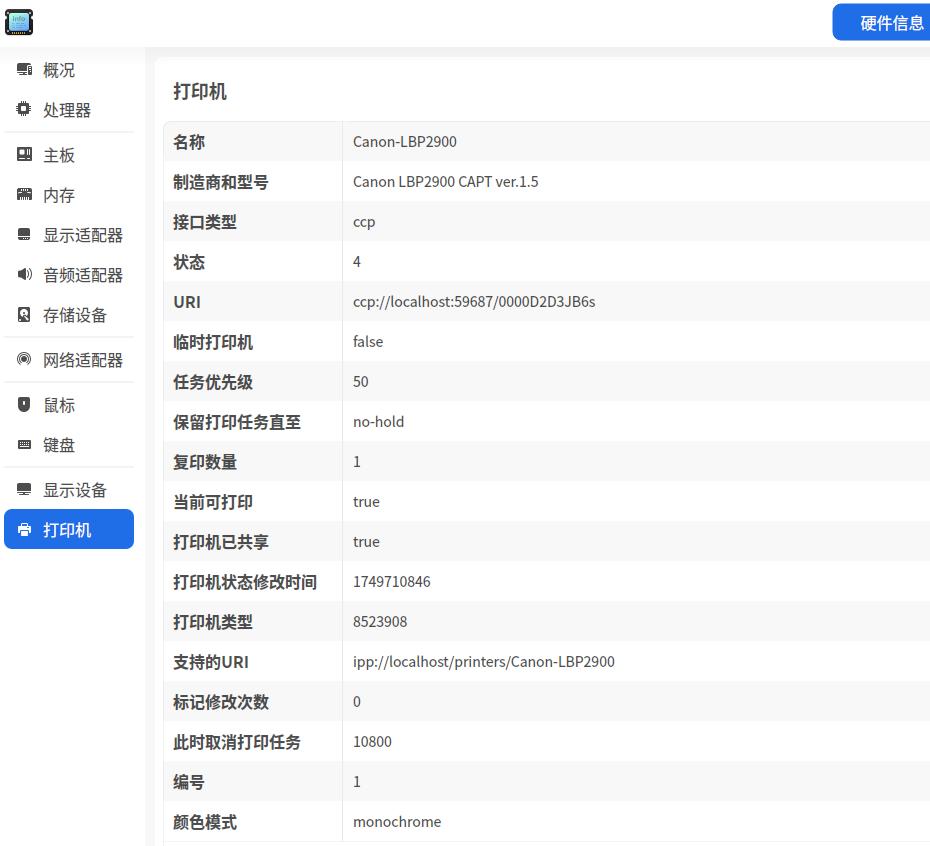This screenshot has width=930, height=846.
Task: Click 打印机已共享 value 'true'
Action: (366, 542)
